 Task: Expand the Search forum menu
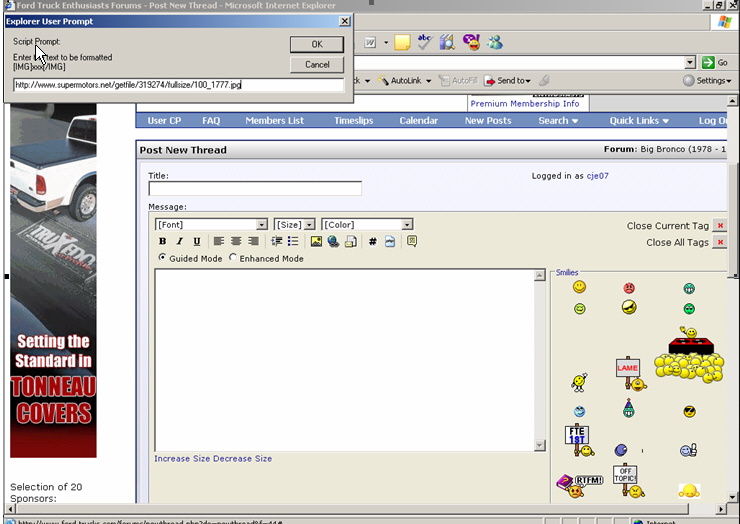[x=558, y=120]
